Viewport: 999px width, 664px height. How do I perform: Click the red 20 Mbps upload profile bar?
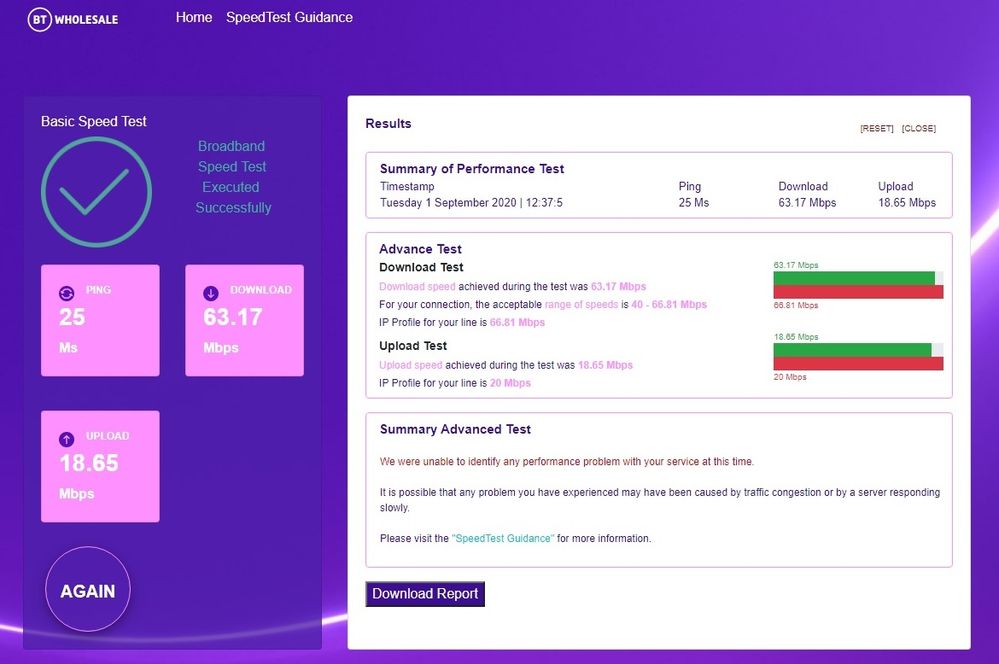click(x=858, y=364)
